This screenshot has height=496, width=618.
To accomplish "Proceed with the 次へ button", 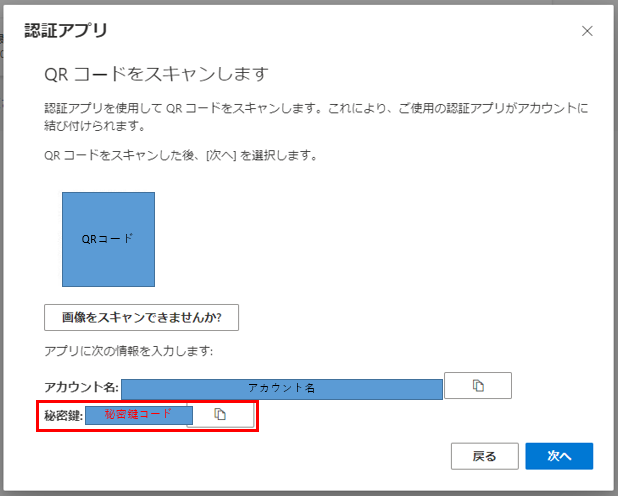I will point(559,456).
